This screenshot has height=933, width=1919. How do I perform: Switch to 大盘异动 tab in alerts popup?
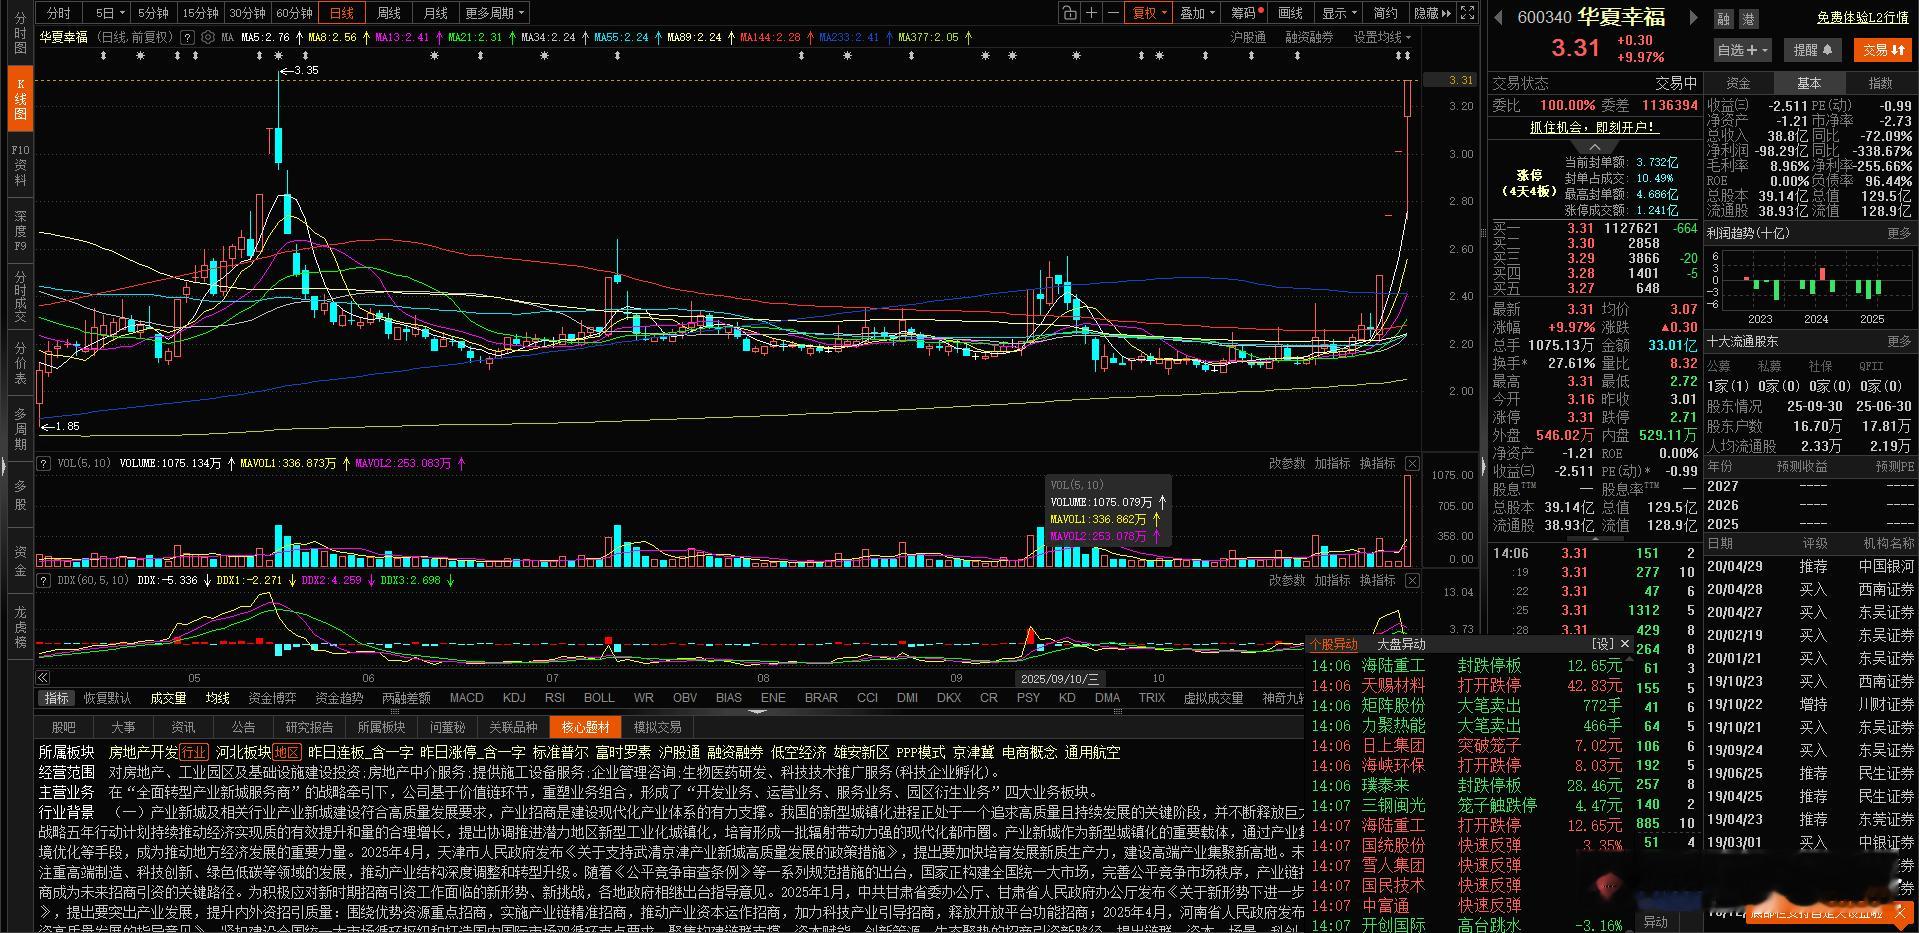[x=1401, y=644]
